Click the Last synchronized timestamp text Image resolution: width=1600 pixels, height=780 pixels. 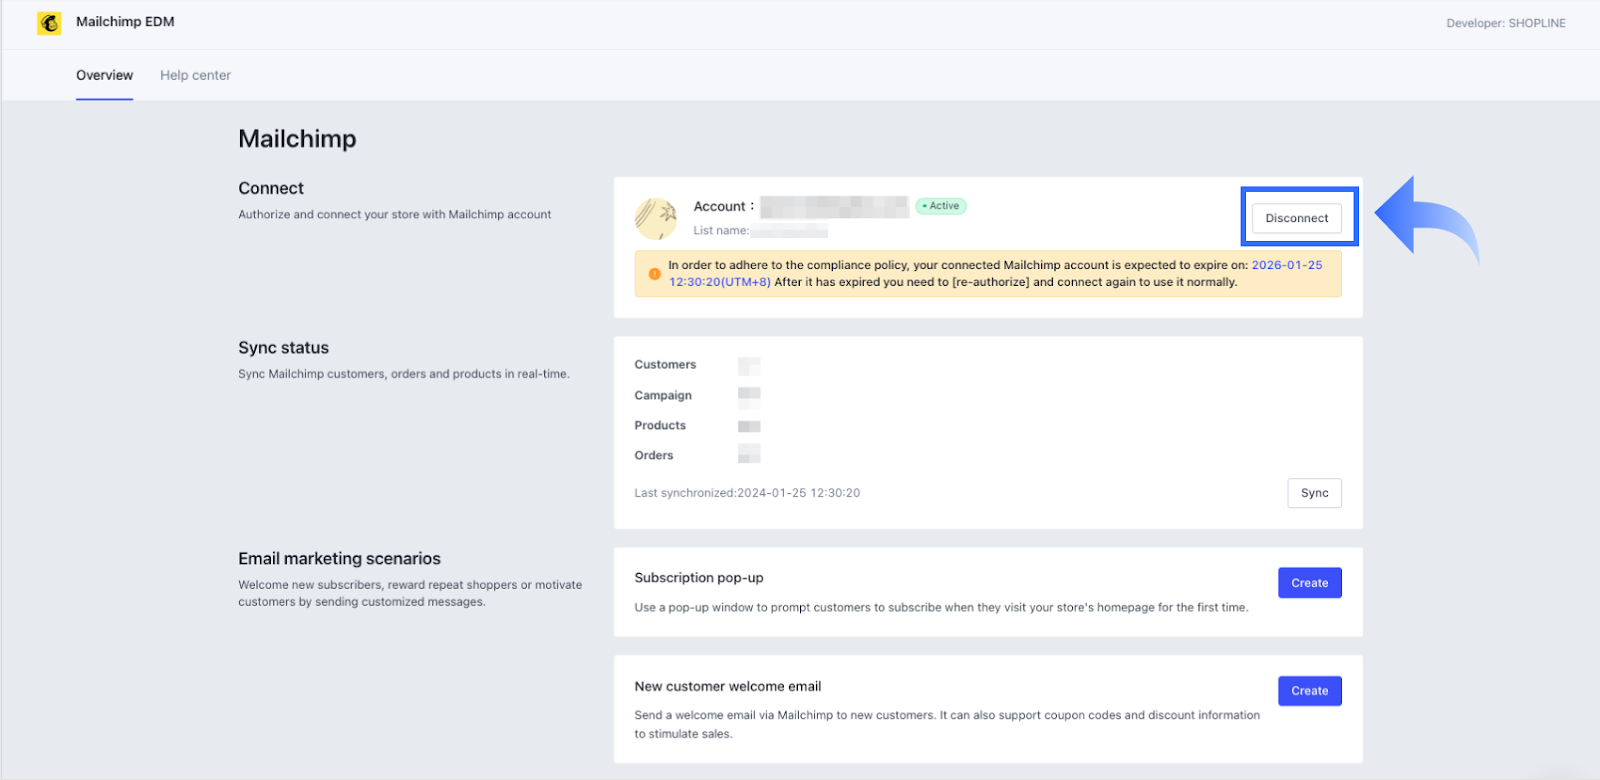(747, 493)
